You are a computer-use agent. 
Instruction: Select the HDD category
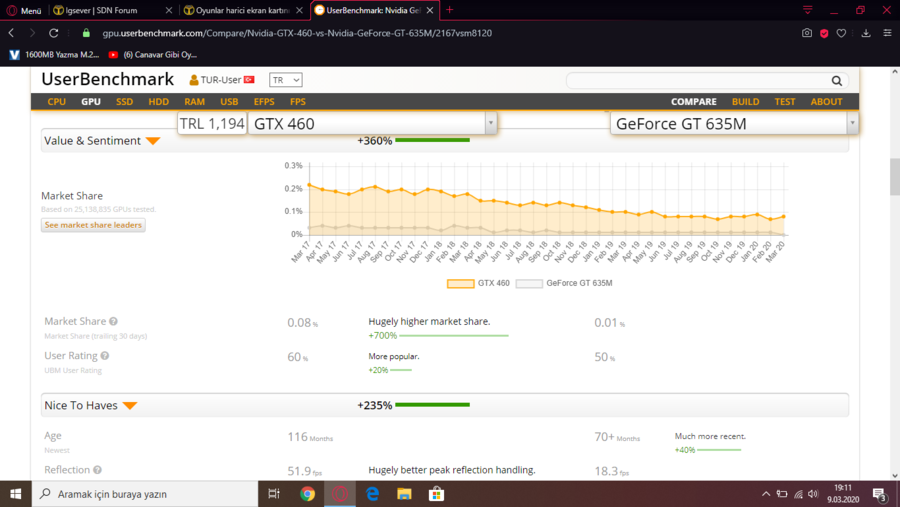[x=158, y=102]
